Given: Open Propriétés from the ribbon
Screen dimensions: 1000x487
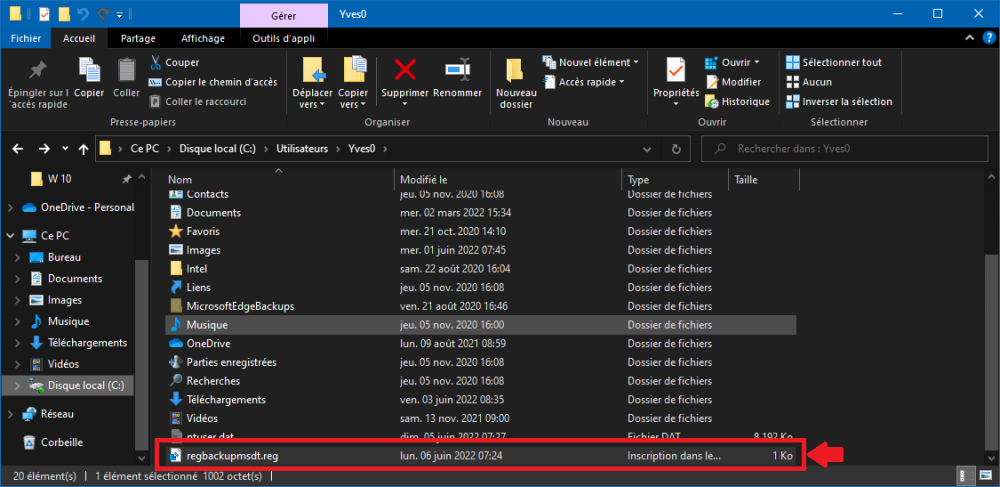Looking at the screenshot, I should (x=676, y=71).
